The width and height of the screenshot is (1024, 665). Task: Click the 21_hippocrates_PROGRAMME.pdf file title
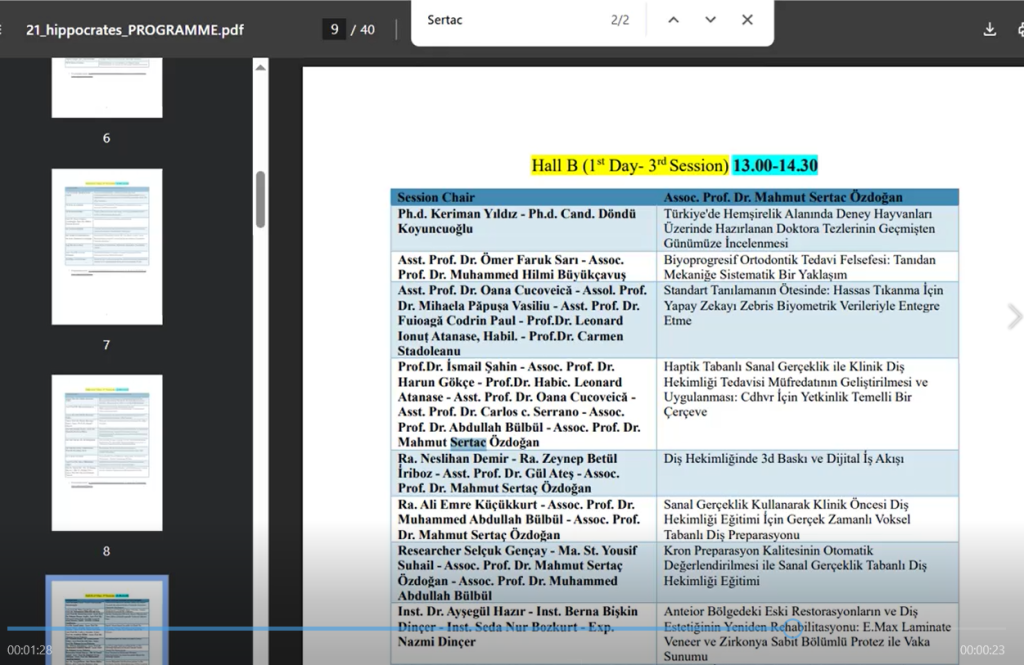coord(135,30)
